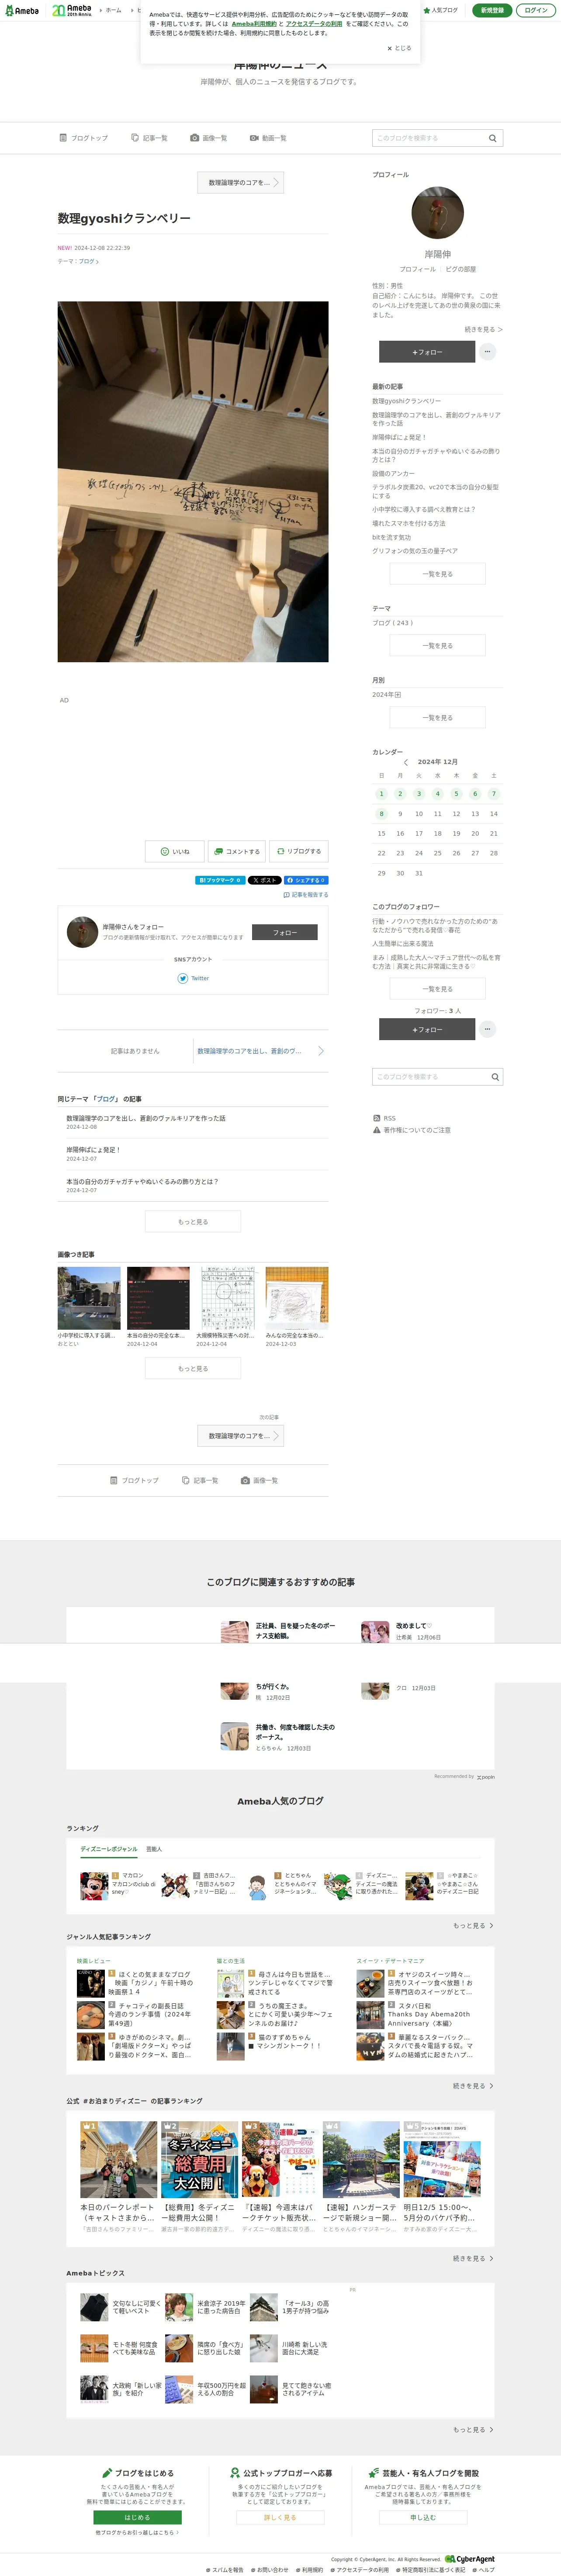Open thumbnail of 大規模特殊災害への対 image post

coord(227,1298)
